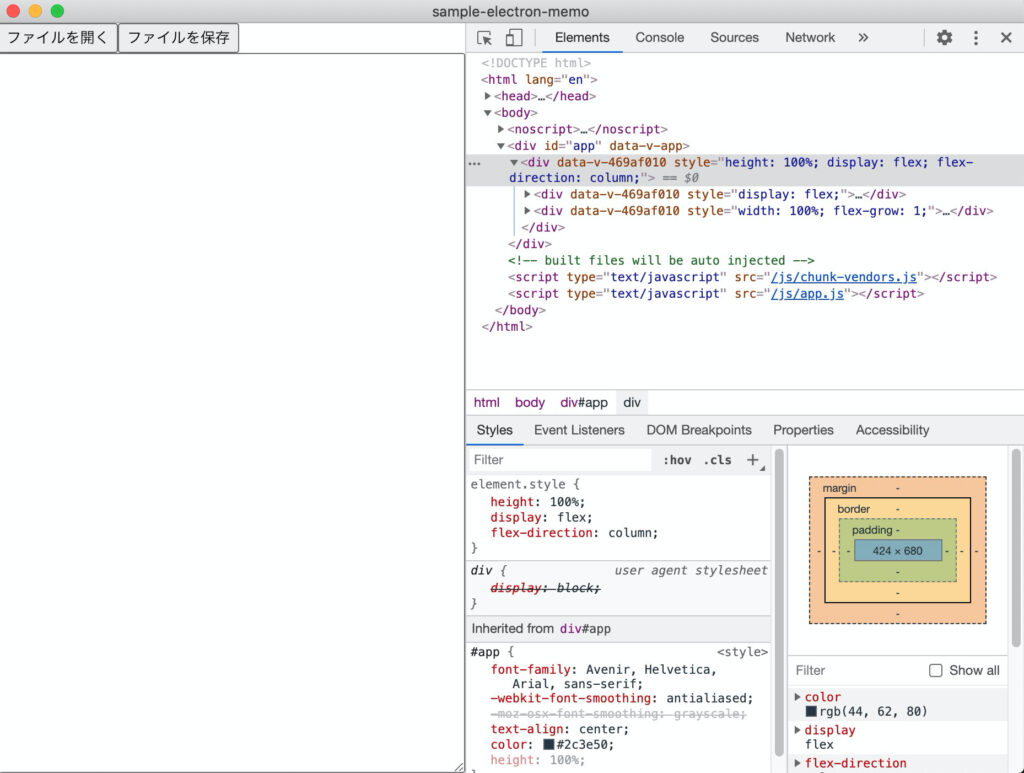
Task: Toggle the .cls class editor button
Action: click(x=717, y=460)
